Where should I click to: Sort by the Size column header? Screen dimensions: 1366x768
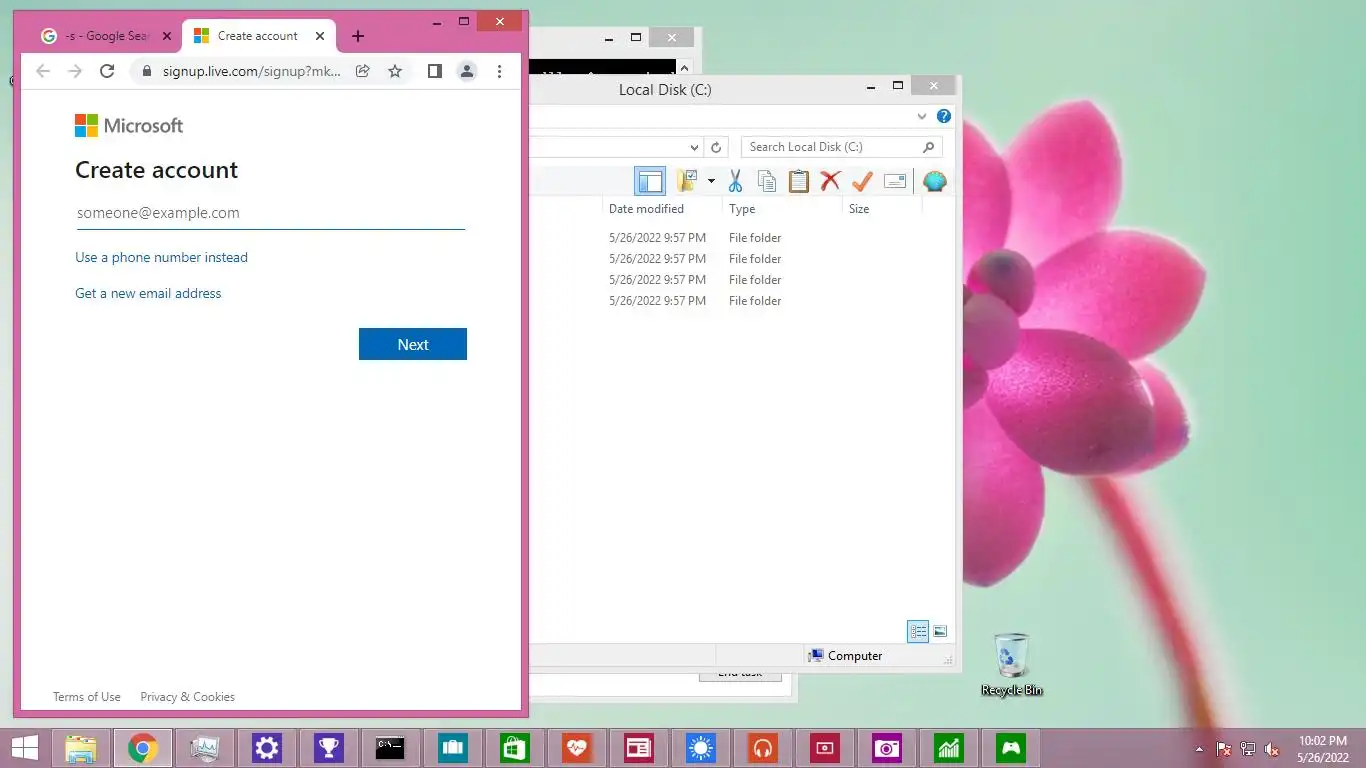tap(859, 209)
